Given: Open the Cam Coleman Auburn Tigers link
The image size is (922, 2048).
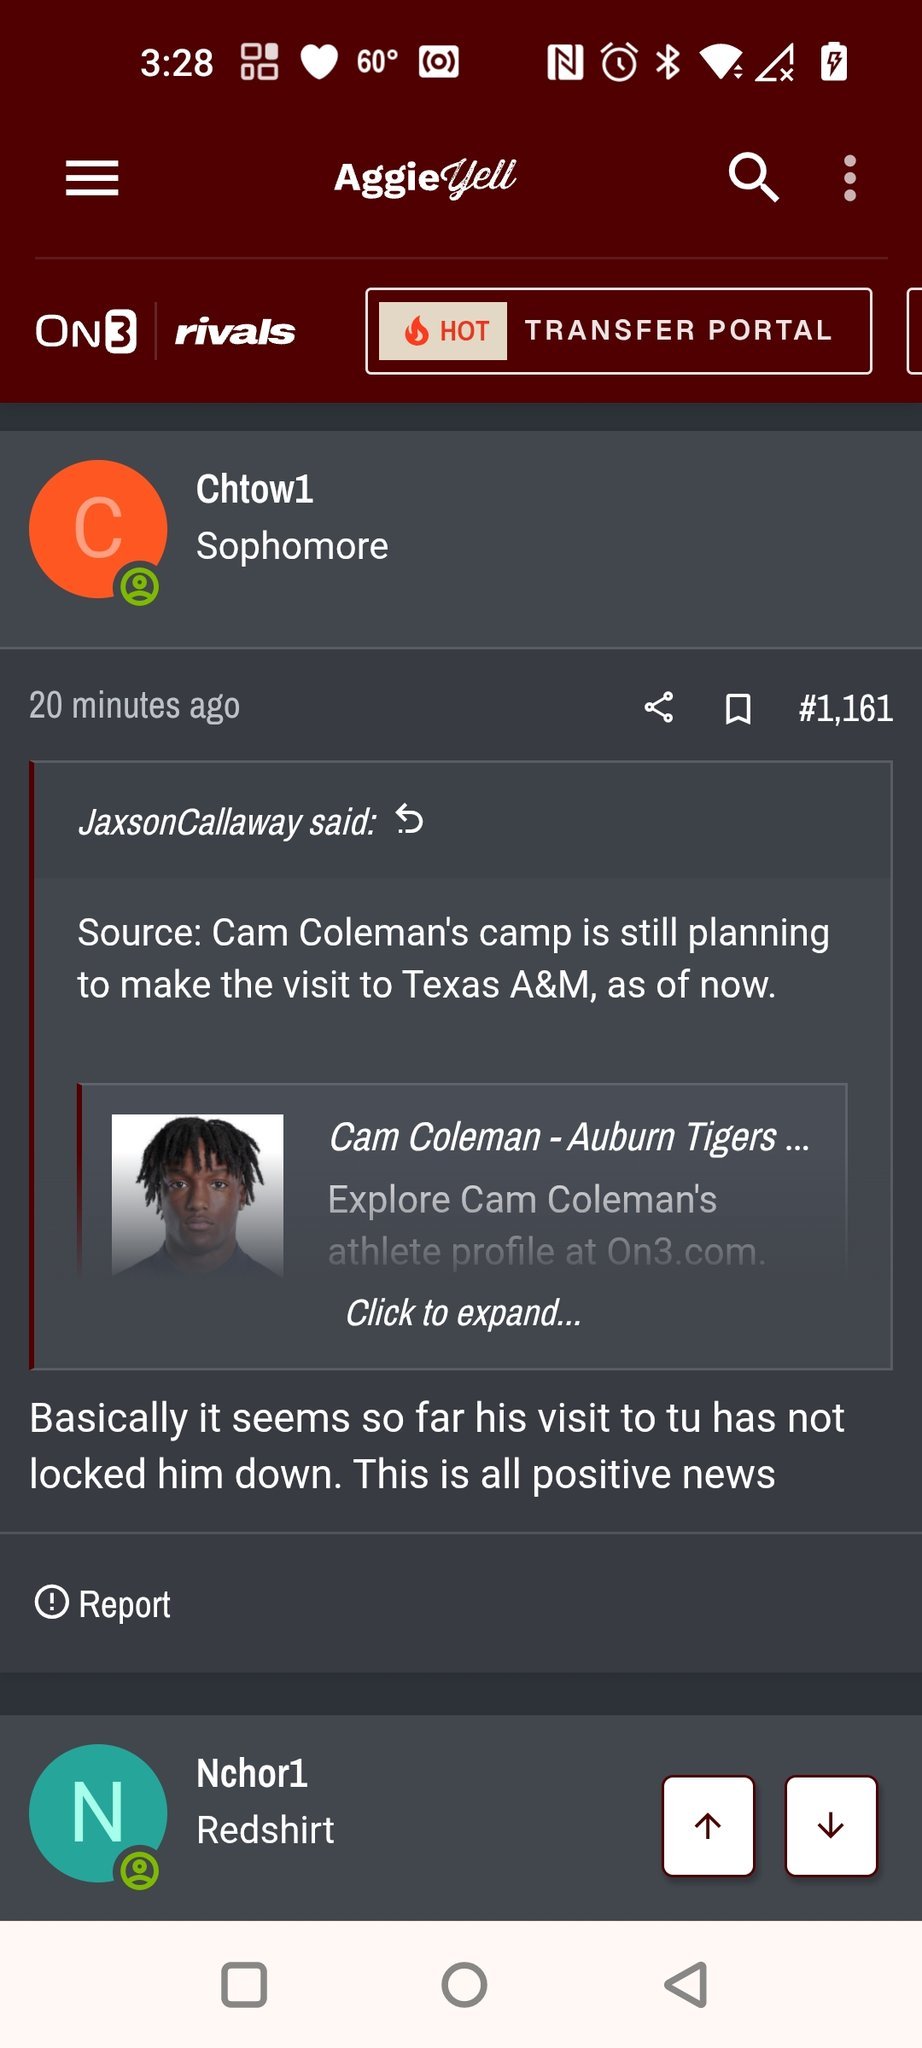Looking at the screenshot, I should [x=568, y=1137].
